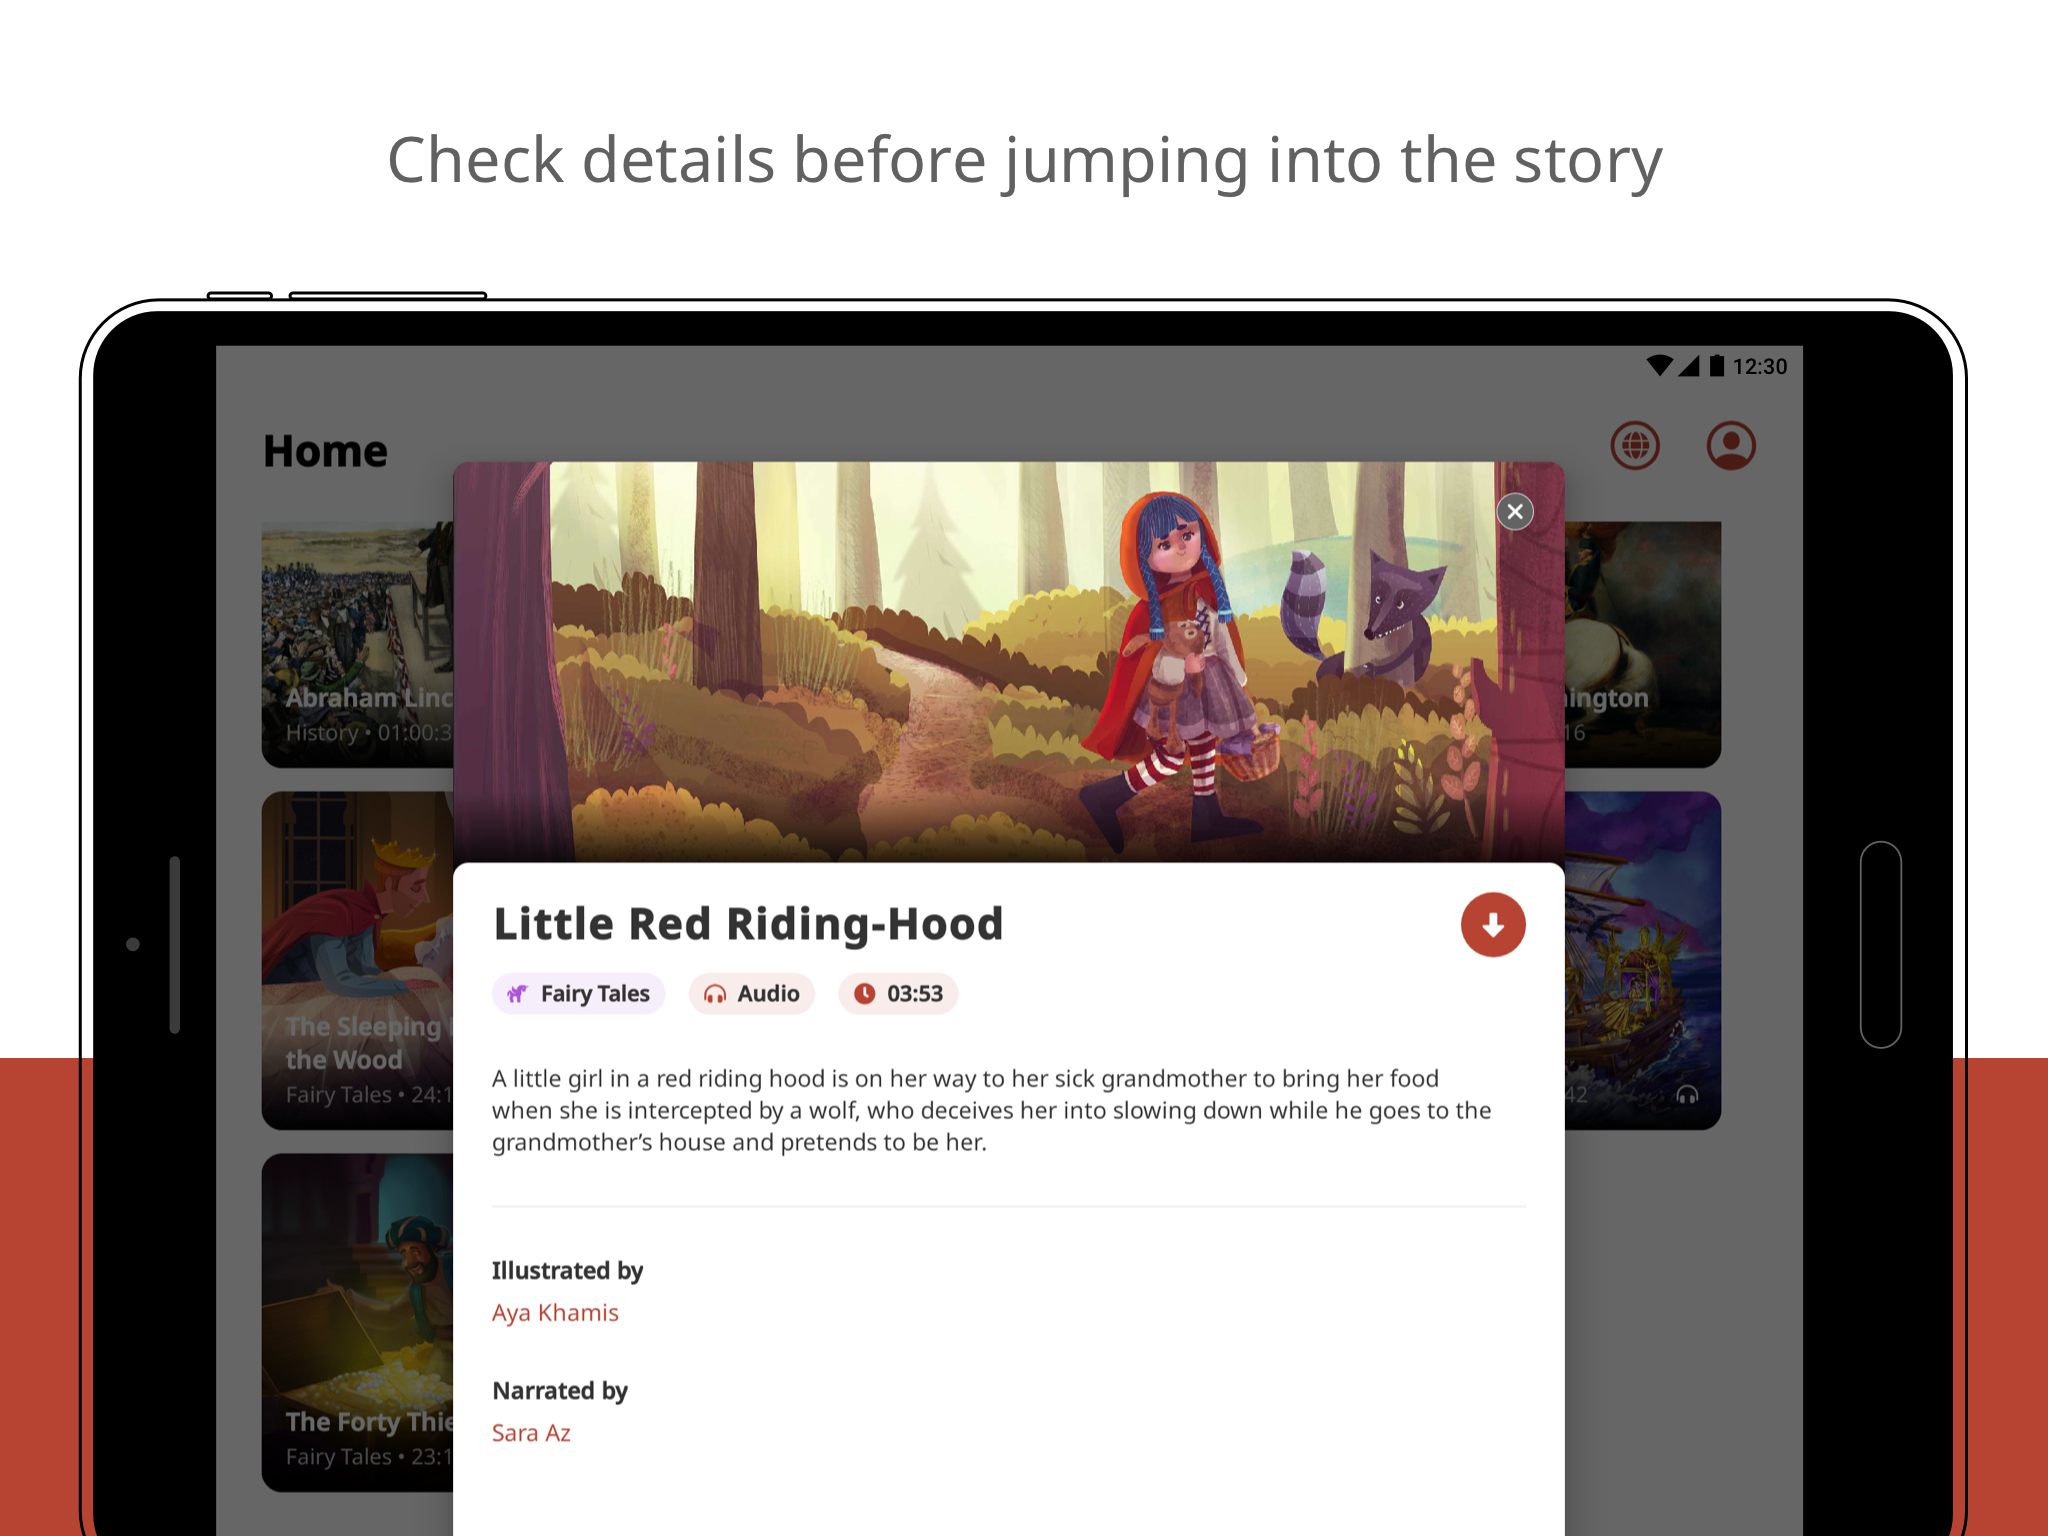Open The Forty Thieves story card
The width and height of the screenshot is (2048, 1536).
[357, 1322]
